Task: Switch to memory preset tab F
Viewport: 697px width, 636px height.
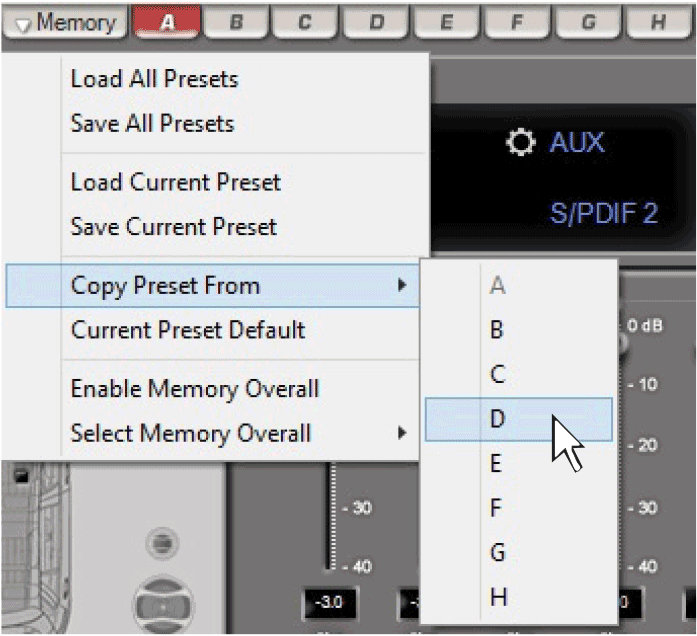Action: point(517,22)
